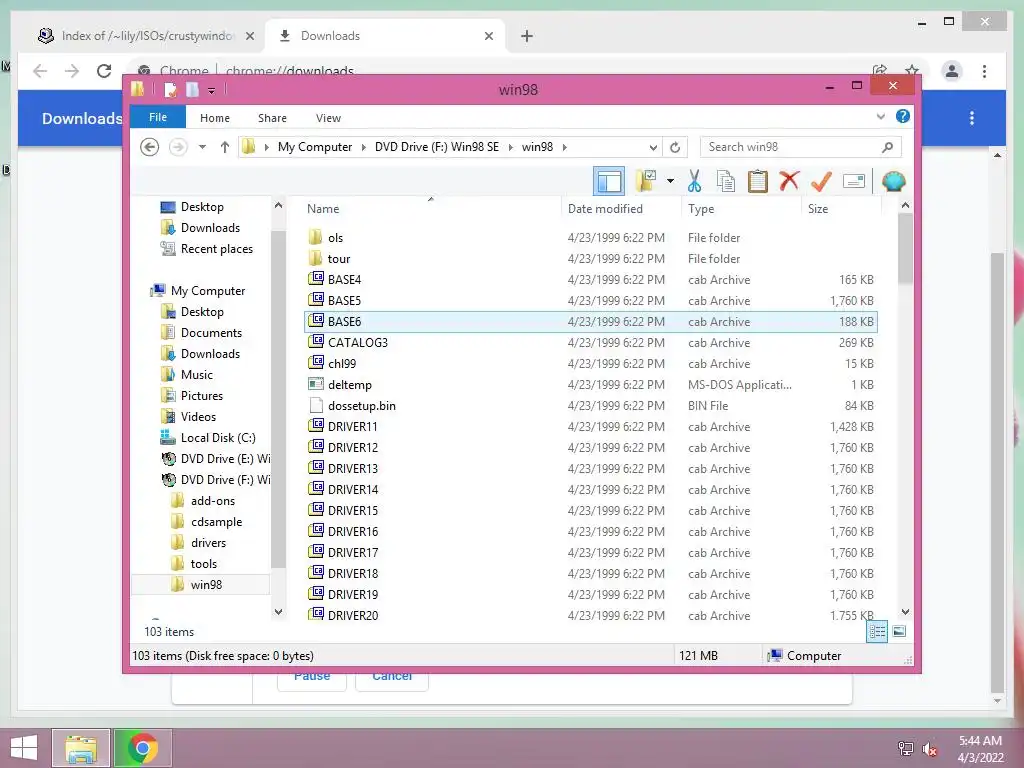Click the orange checkmark Properties icon

click(821, 182)
